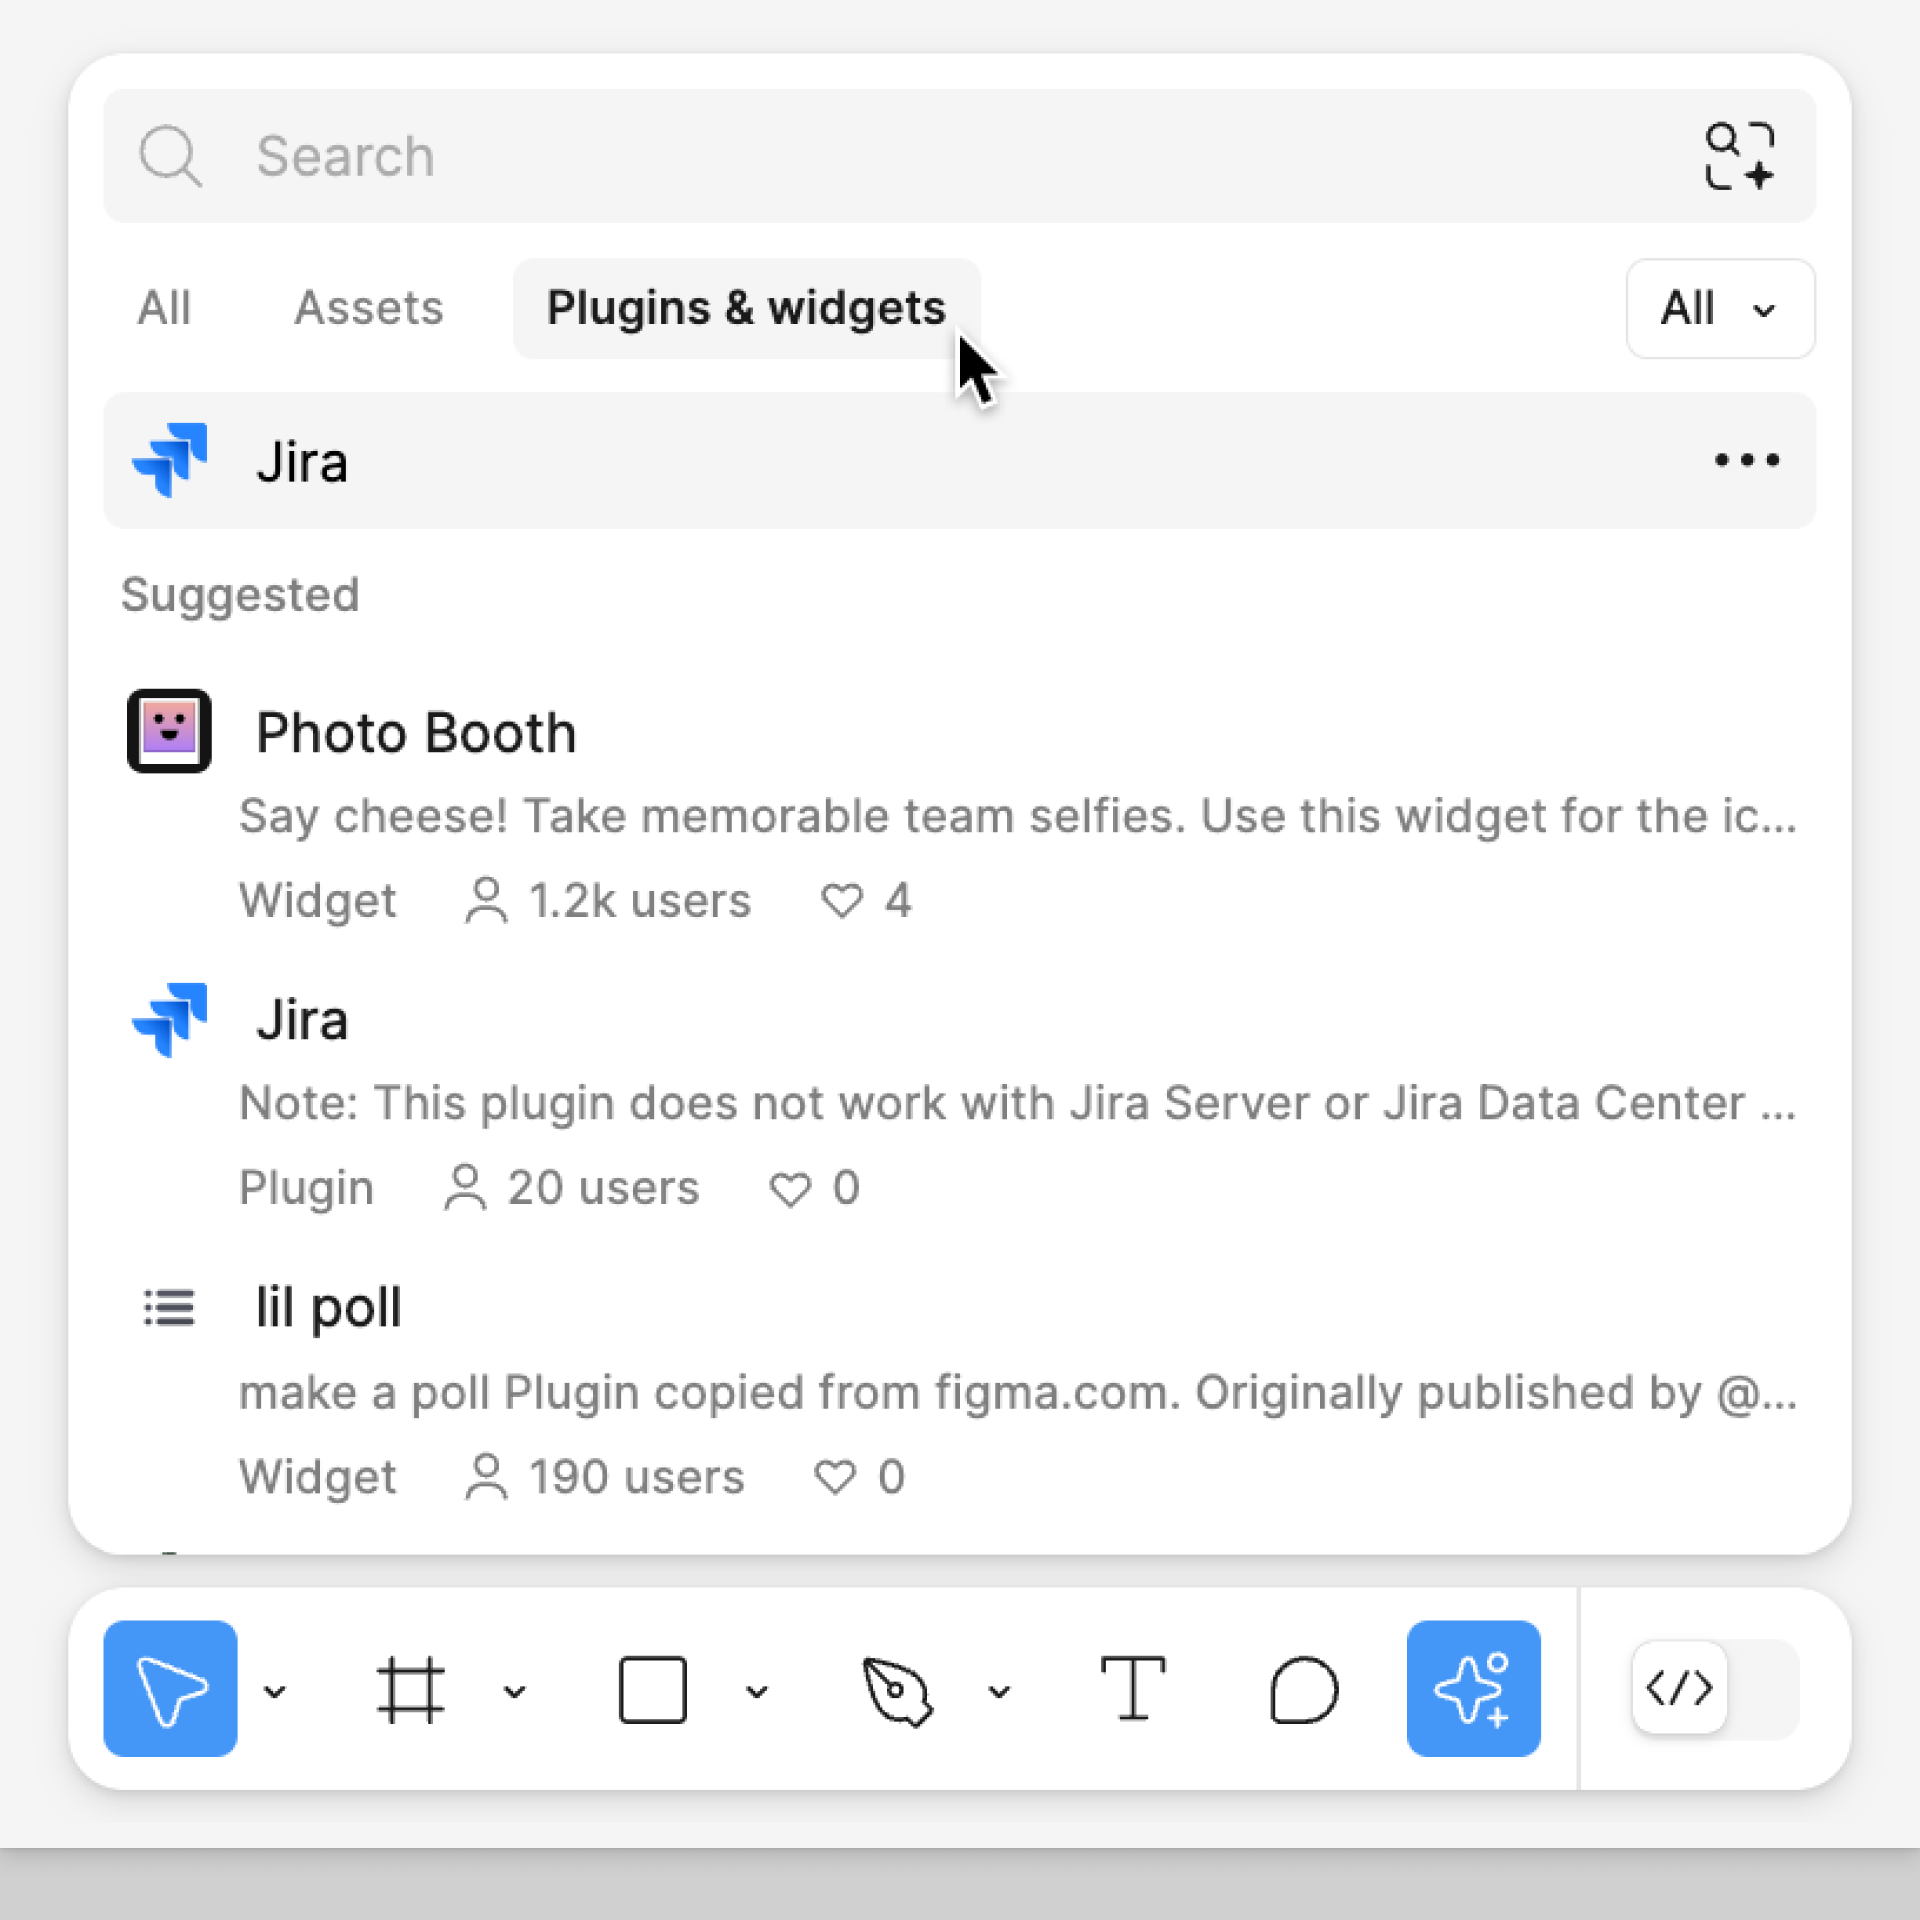Click the search magnifier icon
Viewport: 1920px width, 1920px height.
pyautogui.click(x=170, y=156)
